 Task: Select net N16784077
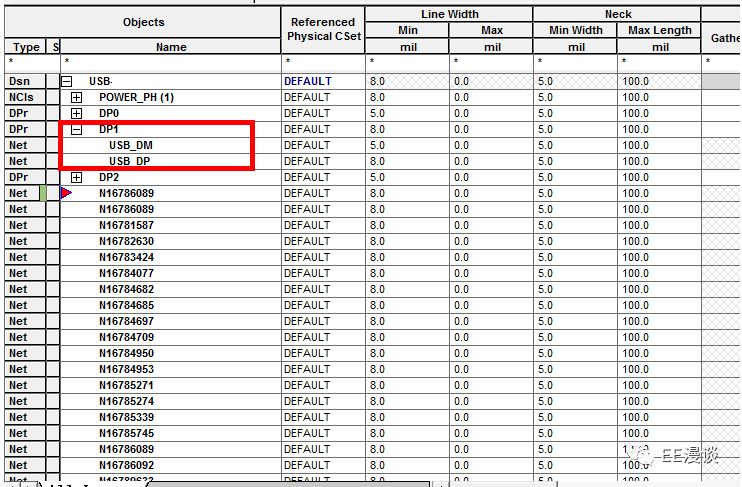pyautogui.click(x=126, y=274)
